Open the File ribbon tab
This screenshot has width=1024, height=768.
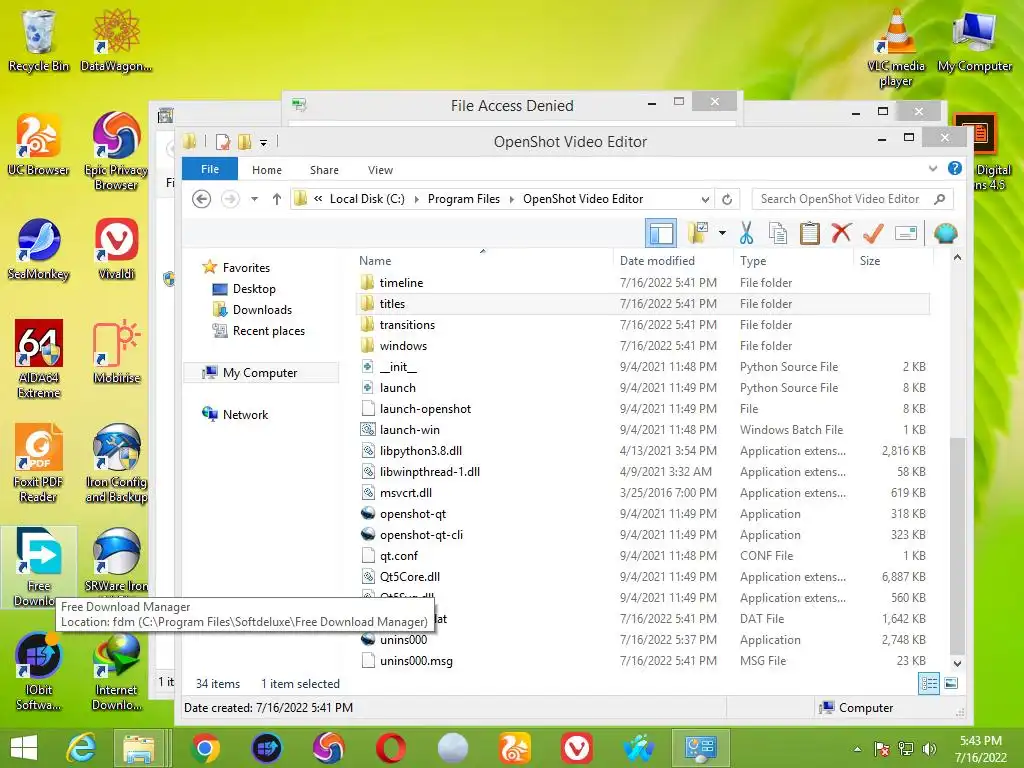(x=210, y=169)
